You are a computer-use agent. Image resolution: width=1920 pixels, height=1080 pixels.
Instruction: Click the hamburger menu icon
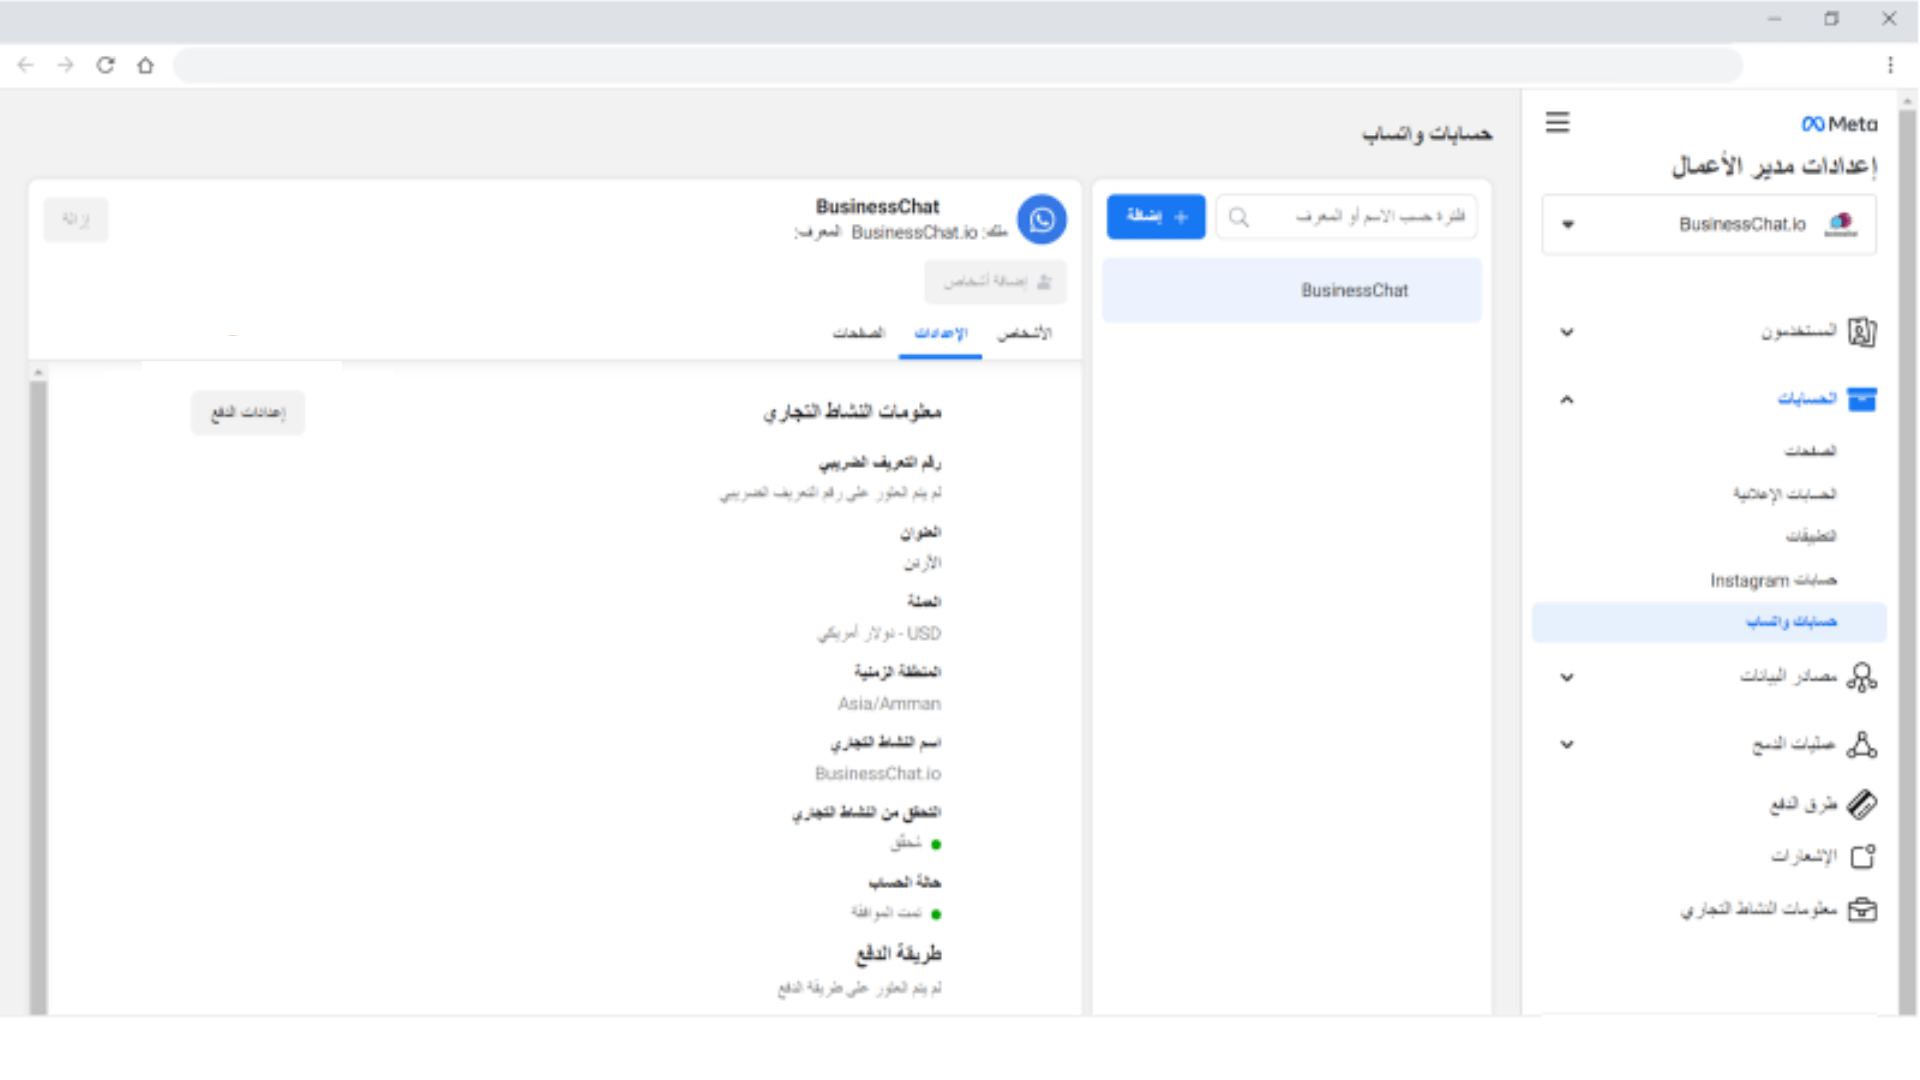(1557, 123)
